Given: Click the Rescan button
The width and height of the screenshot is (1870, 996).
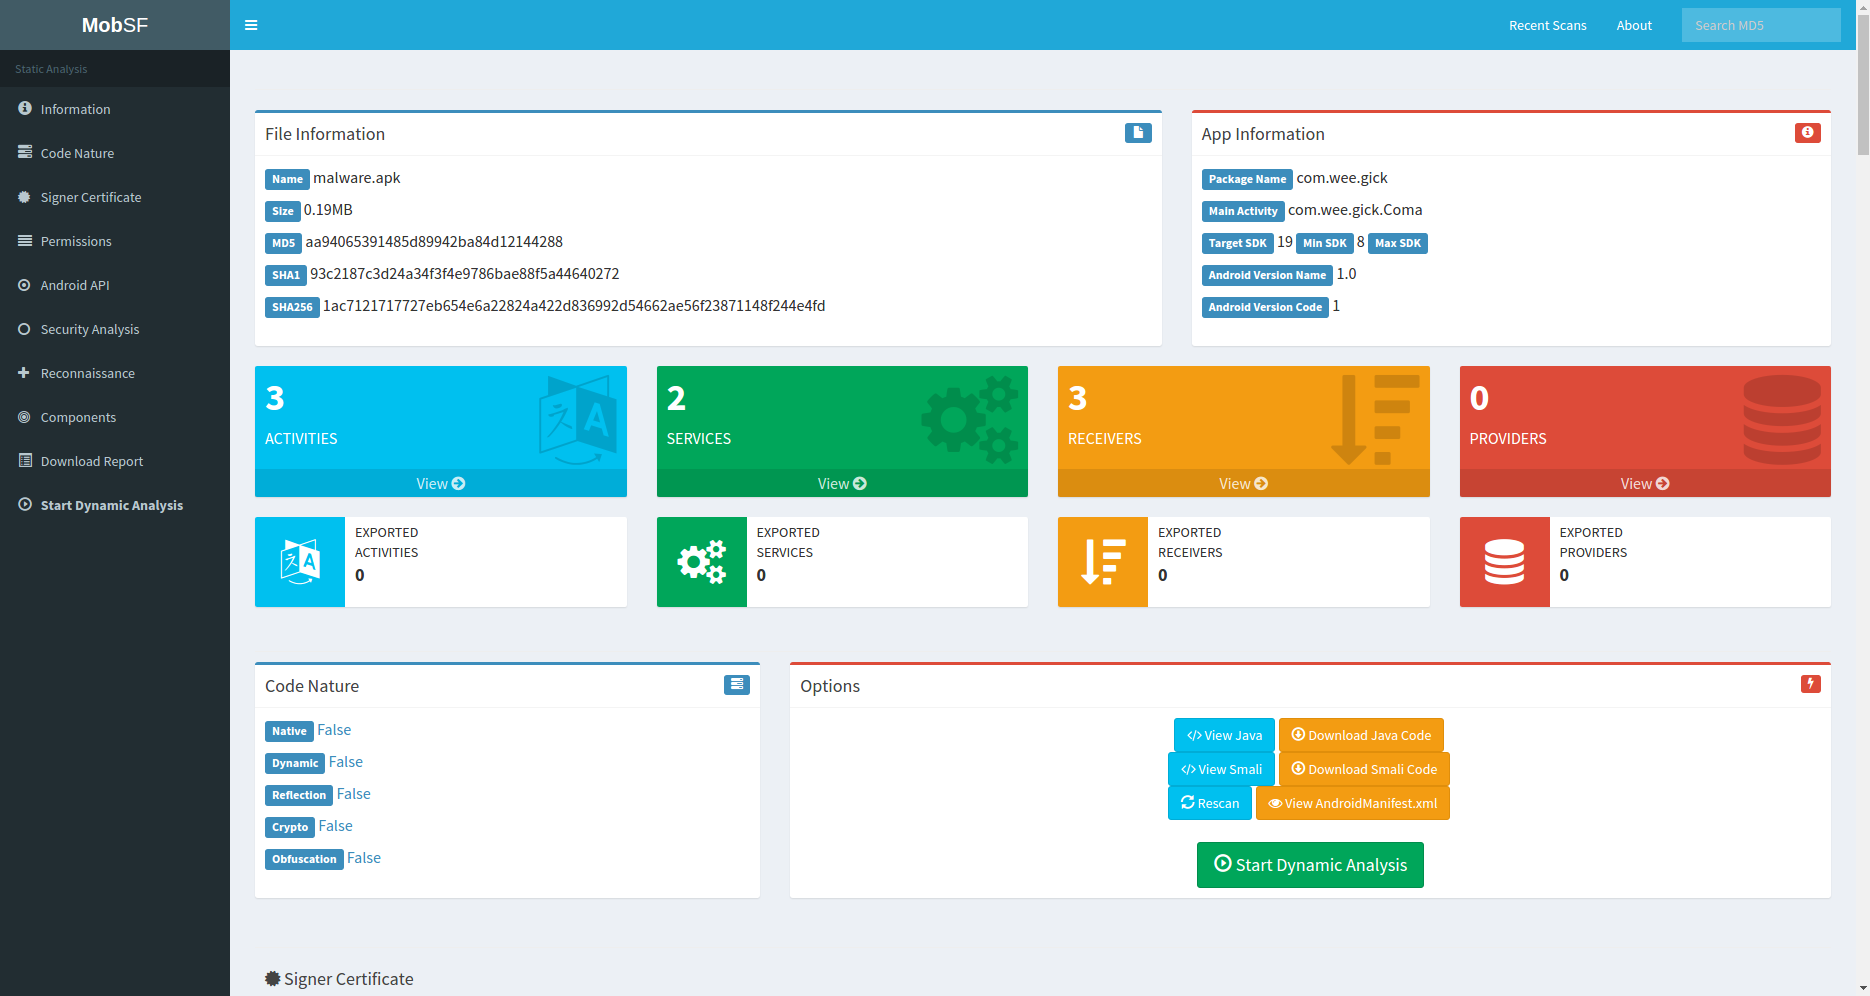Looking at the screenshot, I should tap(1210, 804).
